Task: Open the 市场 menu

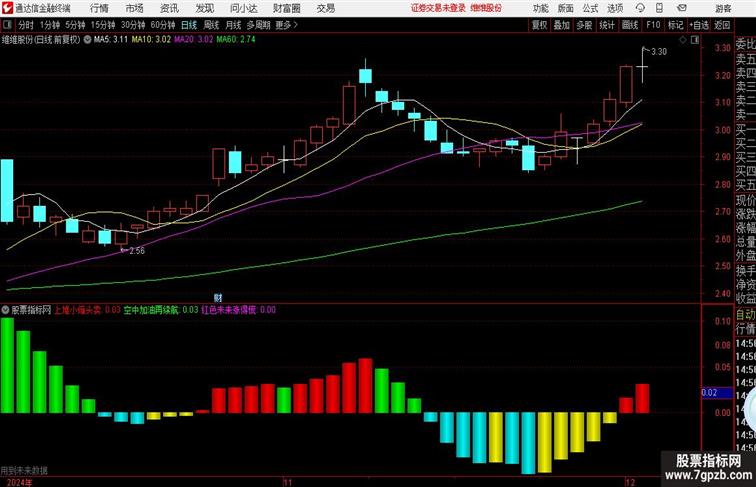Action: tap(135, 8)
